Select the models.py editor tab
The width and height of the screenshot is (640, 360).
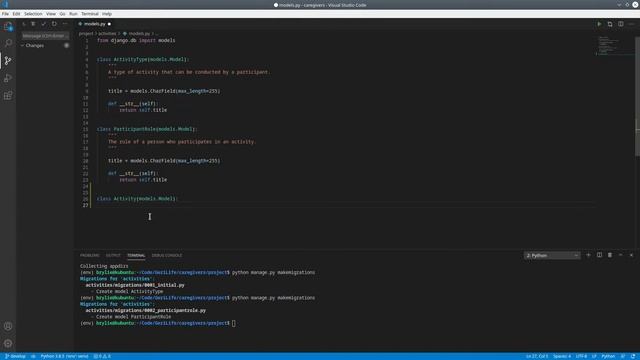click(95, 24)
